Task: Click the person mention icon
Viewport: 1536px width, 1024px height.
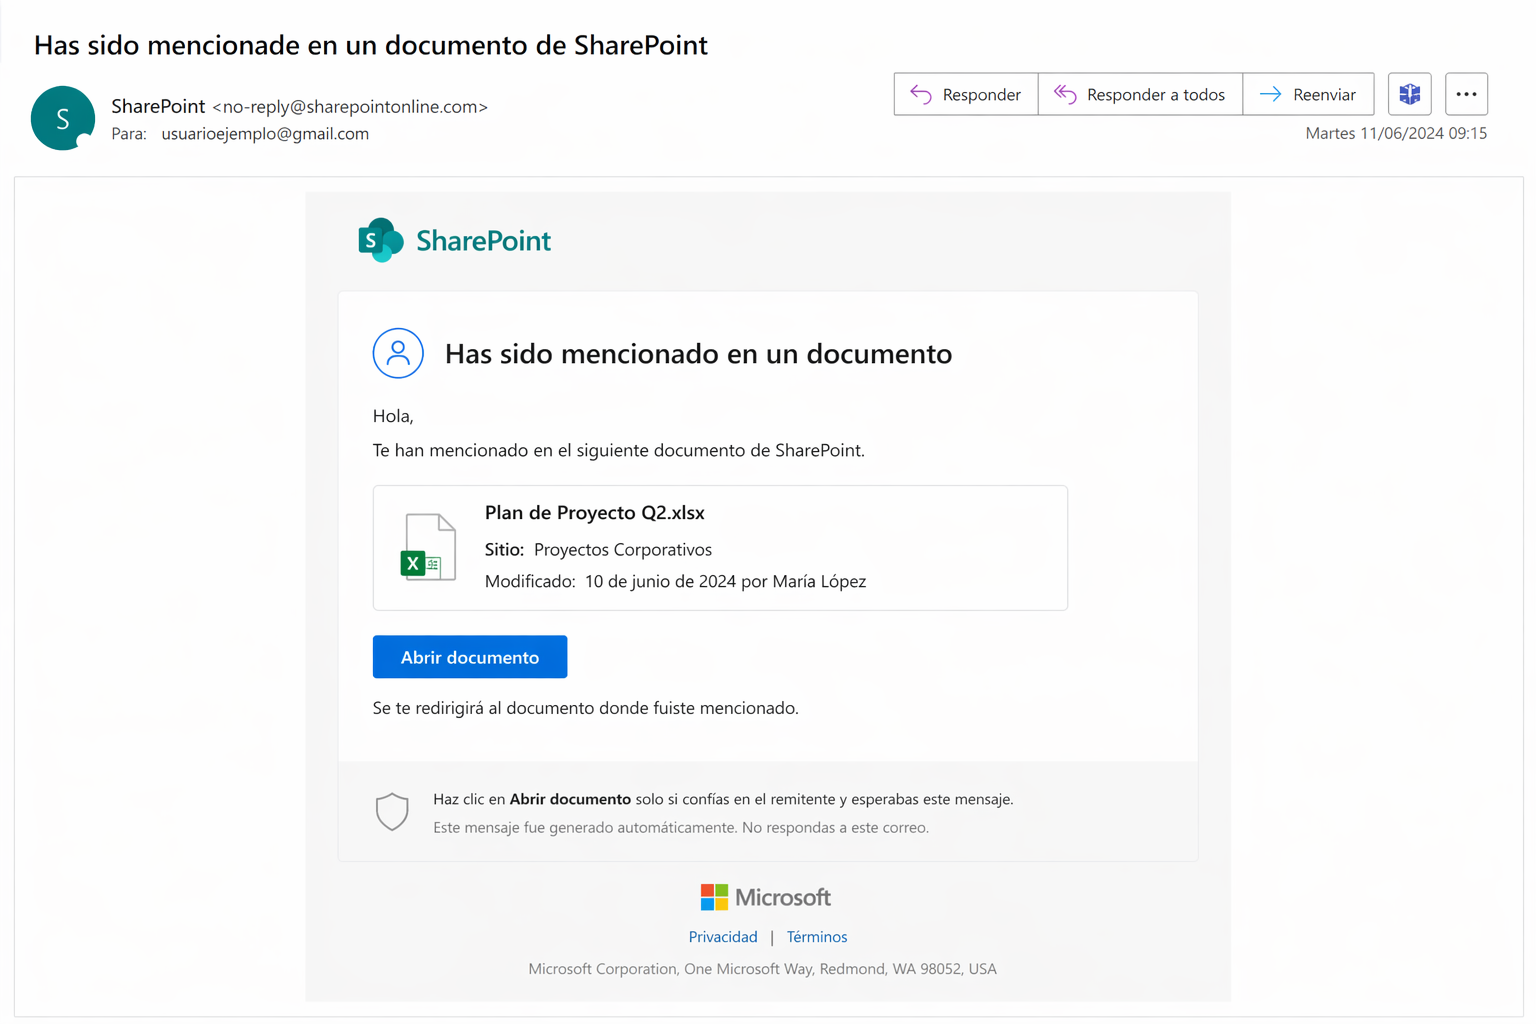Action: [398, 353]
